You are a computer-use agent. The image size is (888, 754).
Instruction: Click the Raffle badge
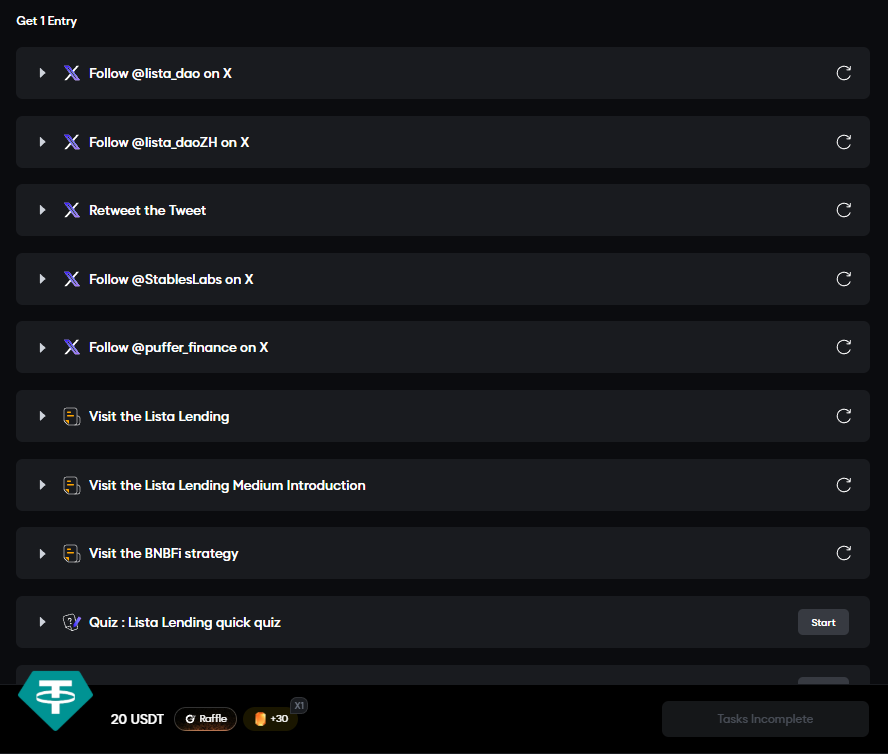206,719
